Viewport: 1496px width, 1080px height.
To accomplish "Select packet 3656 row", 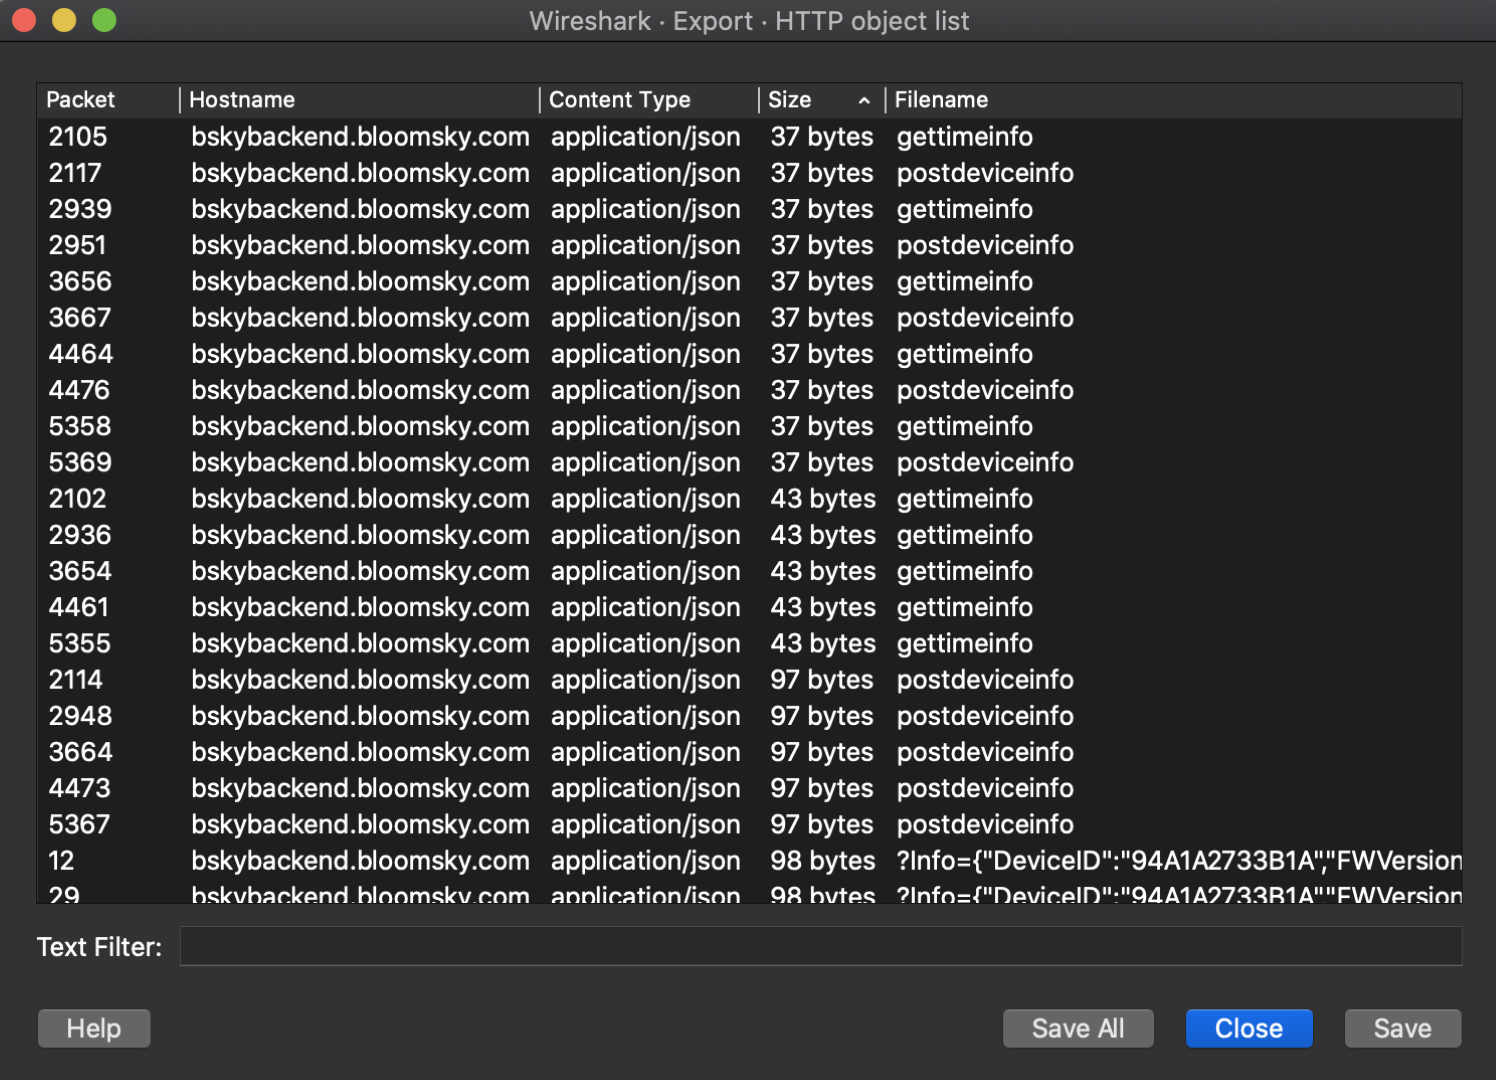I will [749, 281].
